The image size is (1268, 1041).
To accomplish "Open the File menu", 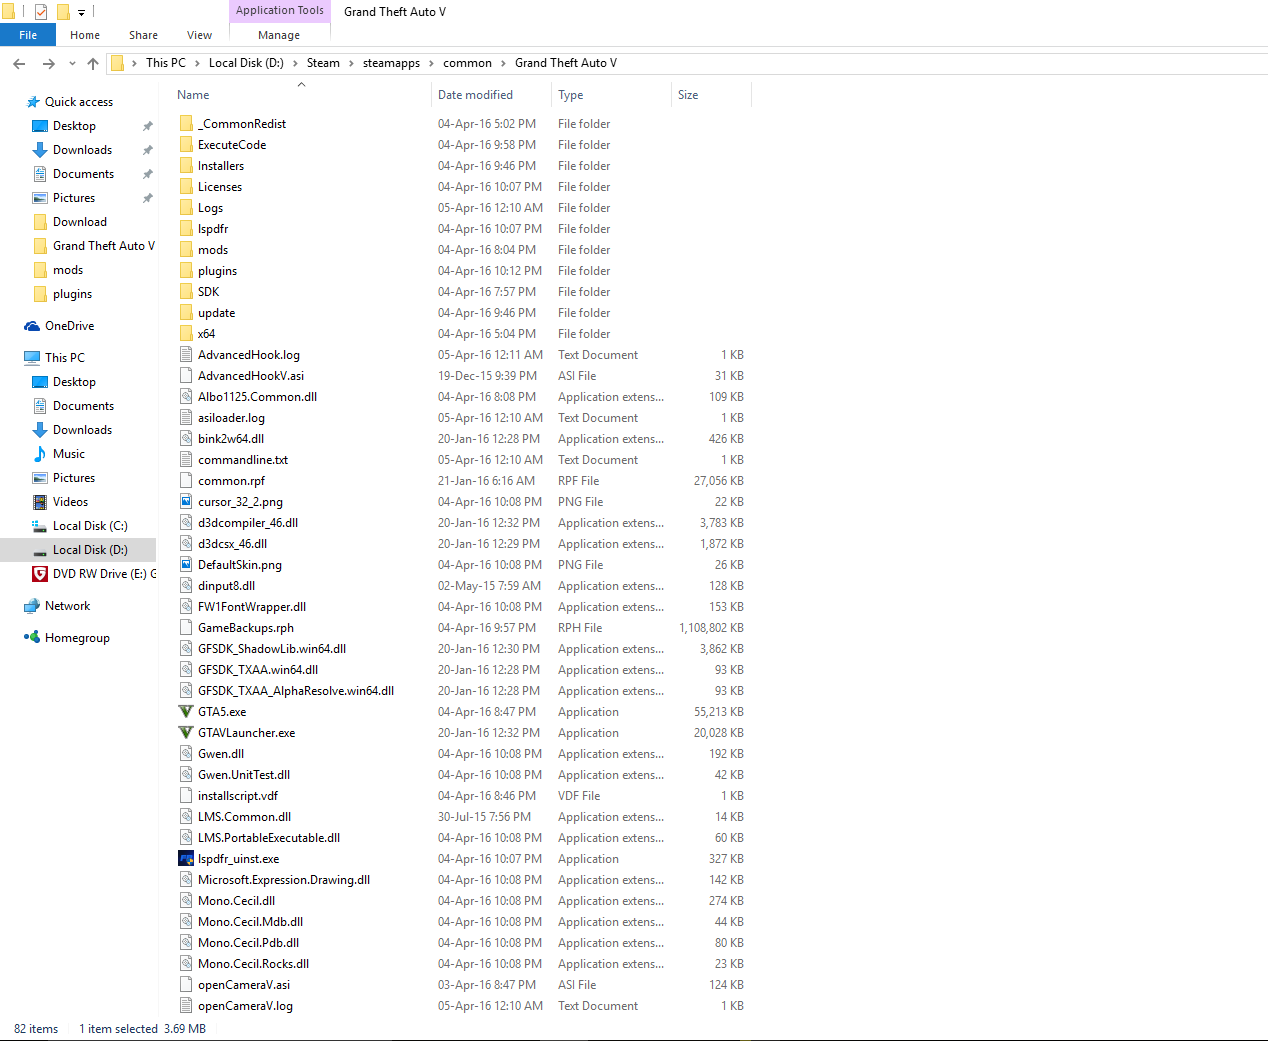I will pos(28,35).
